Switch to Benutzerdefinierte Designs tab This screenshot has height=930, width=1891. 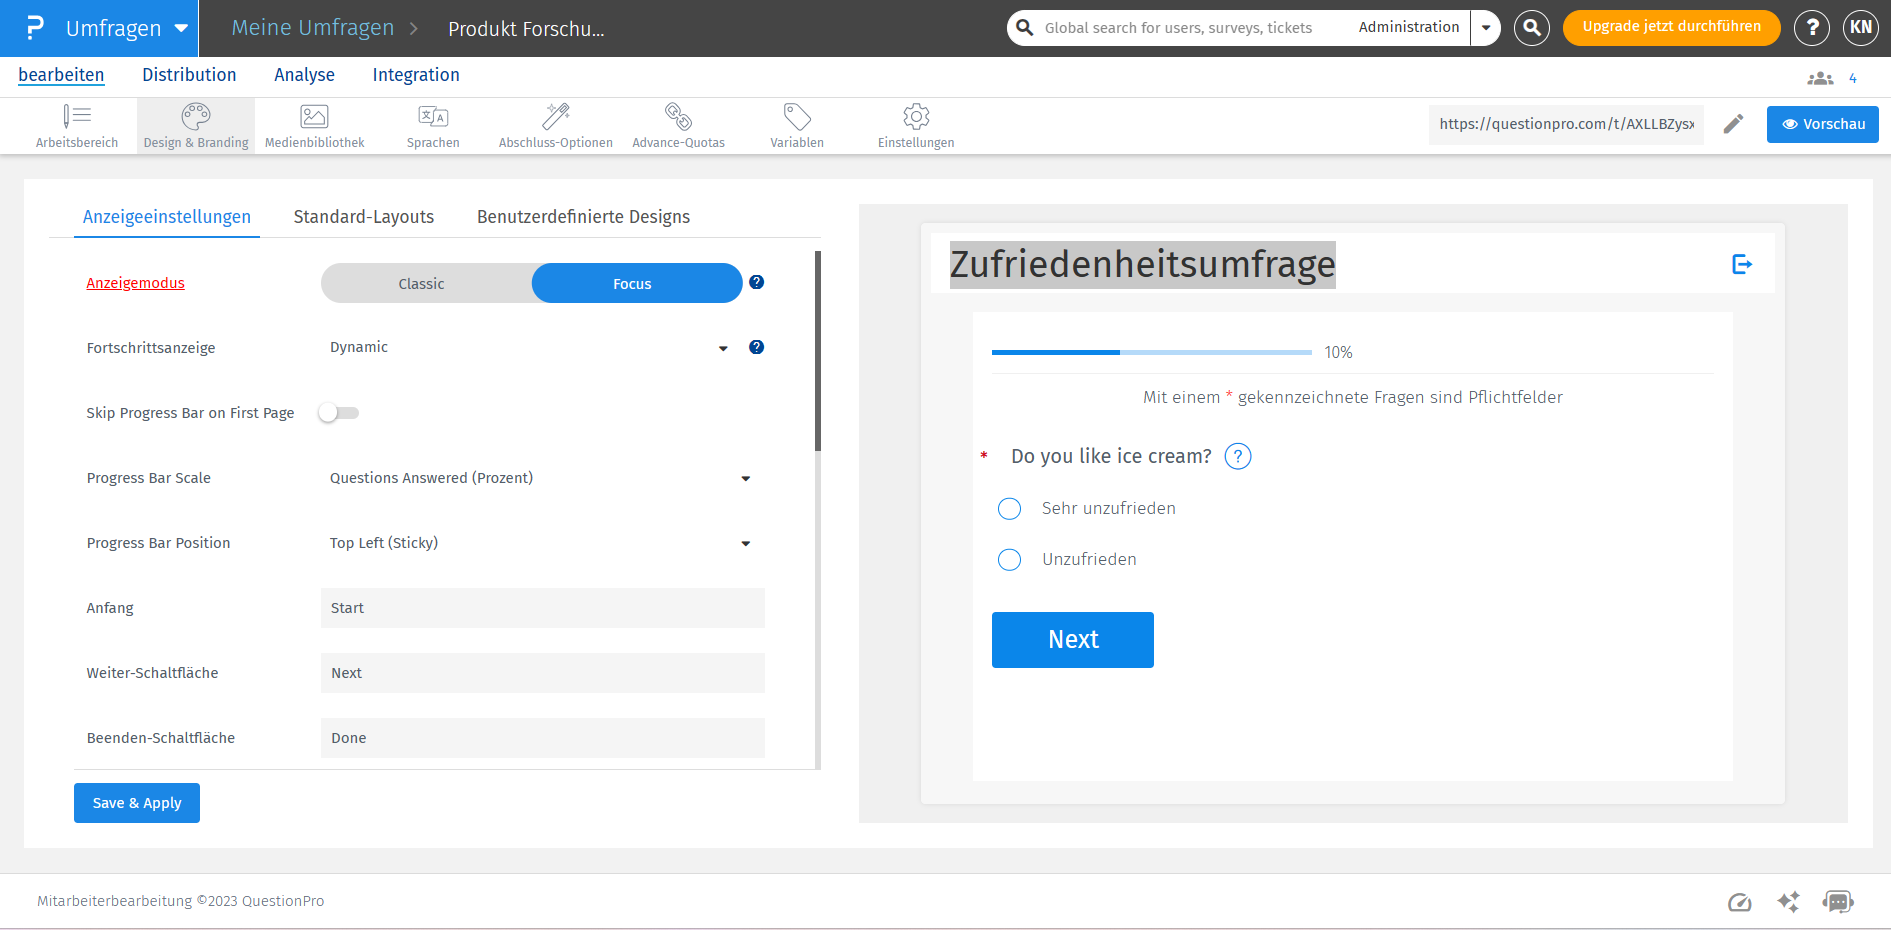[584, 217]
